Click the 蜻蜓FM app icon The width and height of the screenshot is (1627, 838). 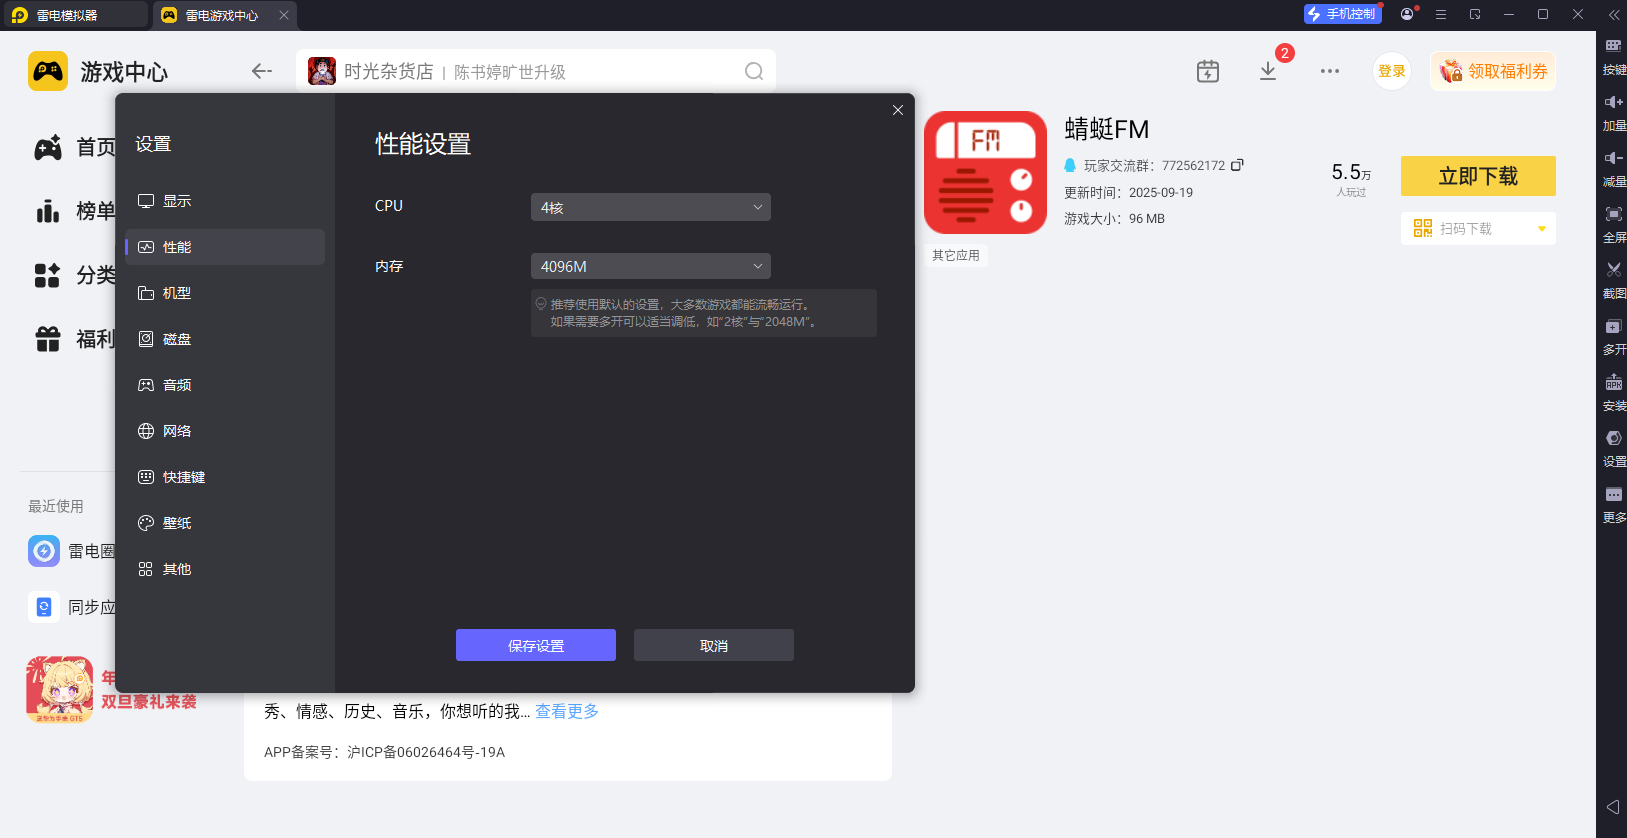point(985,172)
